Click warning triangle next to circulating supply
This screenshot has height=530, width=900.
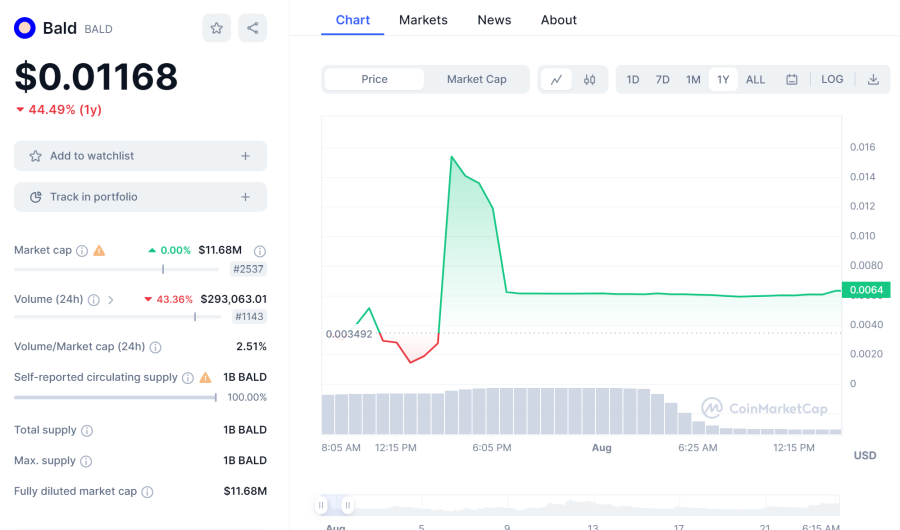coord(205,378)
